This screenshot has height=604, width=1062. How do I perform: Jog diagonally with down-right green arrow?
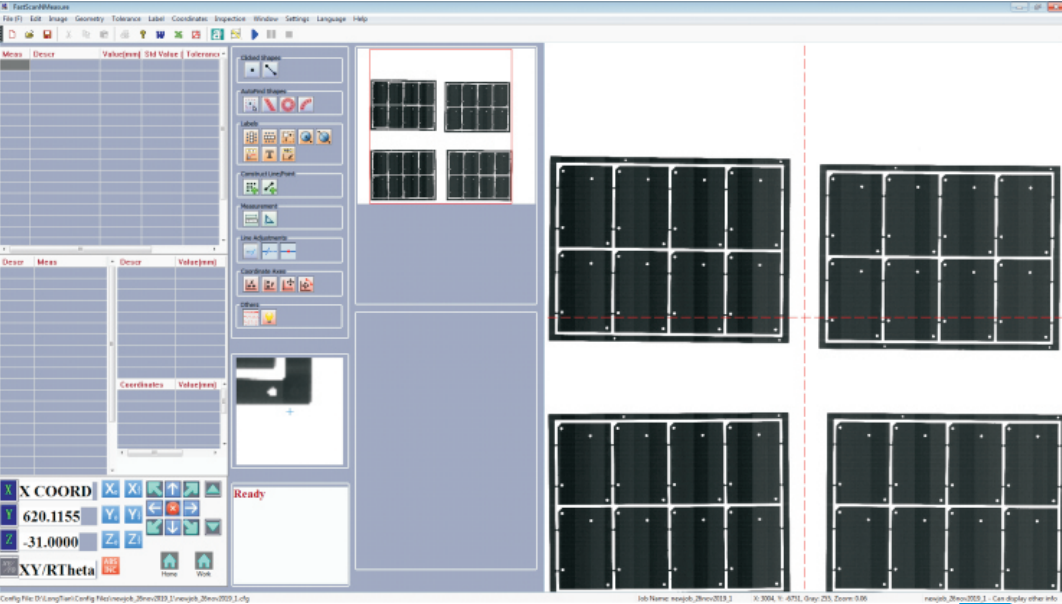click(x=192, y=527)
